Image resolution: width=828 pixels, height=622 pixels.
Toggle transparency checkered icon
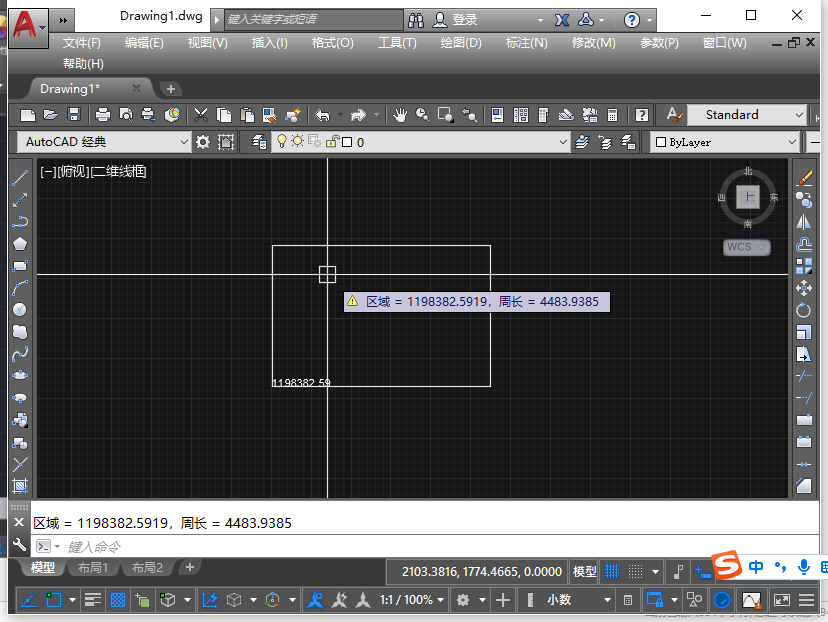[x=118, y=600]
